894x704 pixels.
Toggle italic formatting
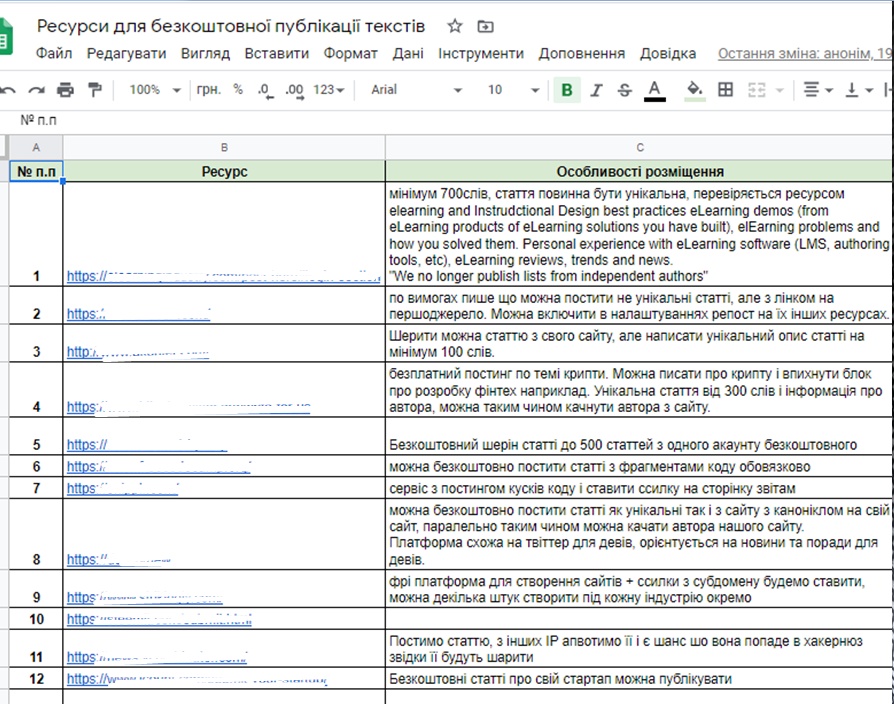pos(596,89)
